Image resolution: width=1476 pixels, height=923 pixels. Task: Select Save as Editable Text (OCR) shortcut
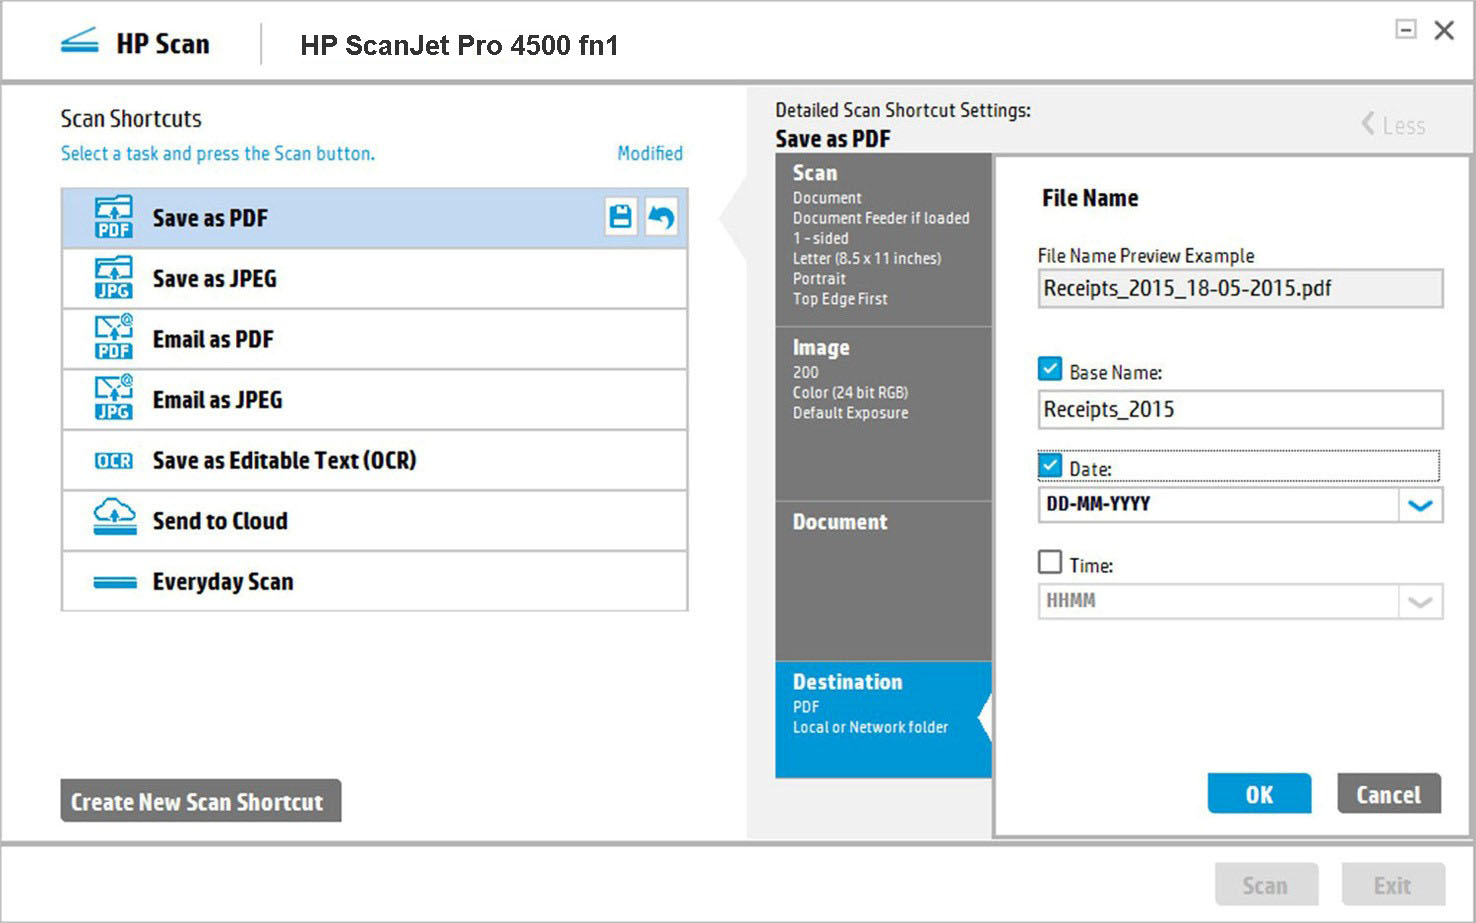pyautogui.click(x=374, y=460)
